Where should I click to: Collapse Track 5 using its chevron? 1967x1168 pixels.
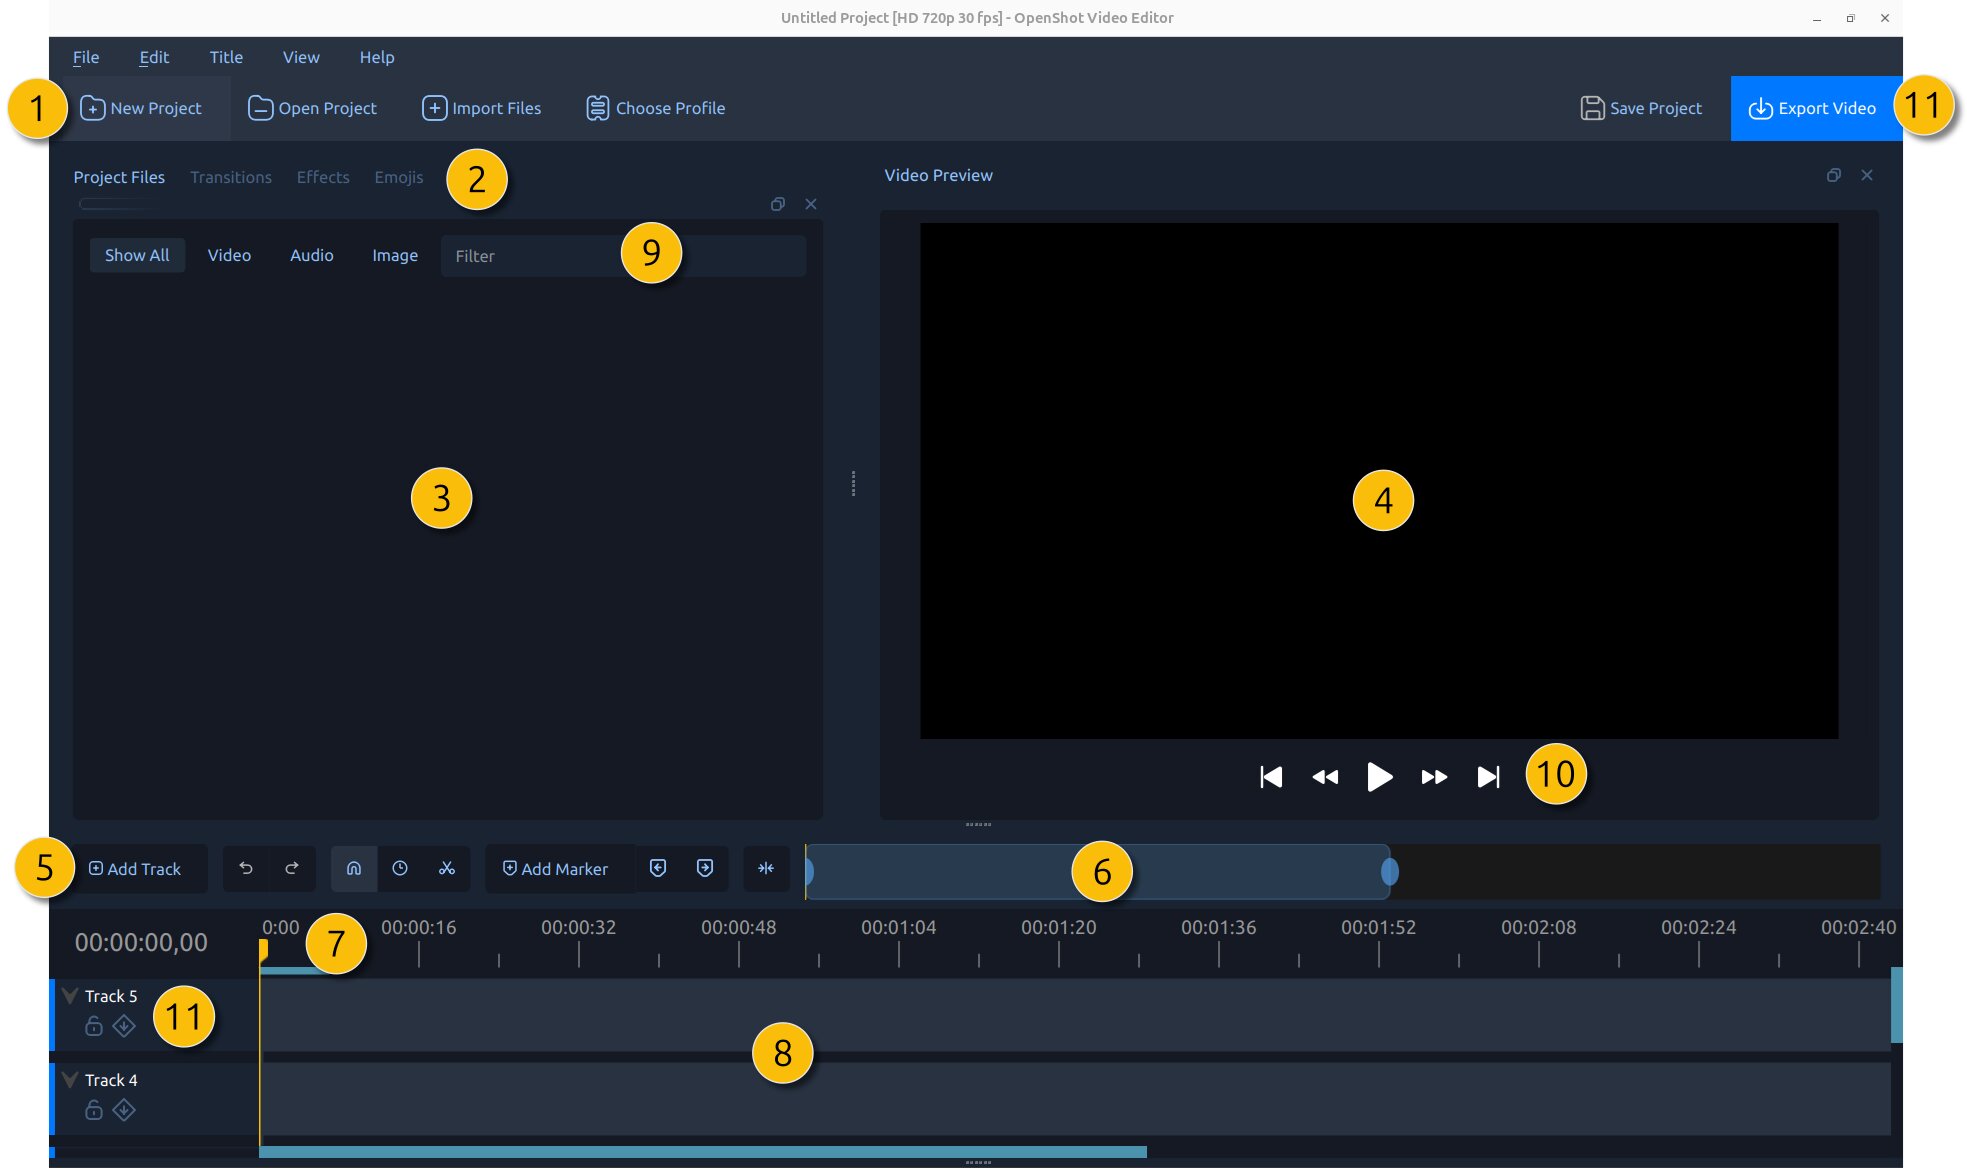coord(70,996)
